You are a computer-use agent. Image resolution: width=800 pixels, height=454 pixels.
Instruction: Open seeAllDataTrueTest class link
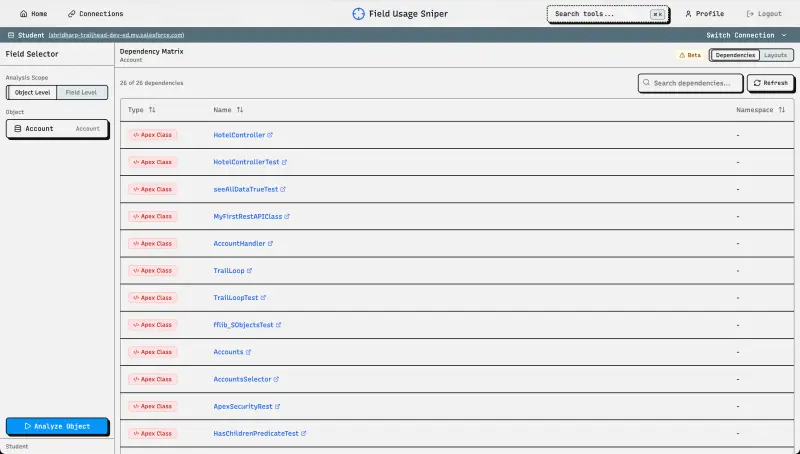245,189
